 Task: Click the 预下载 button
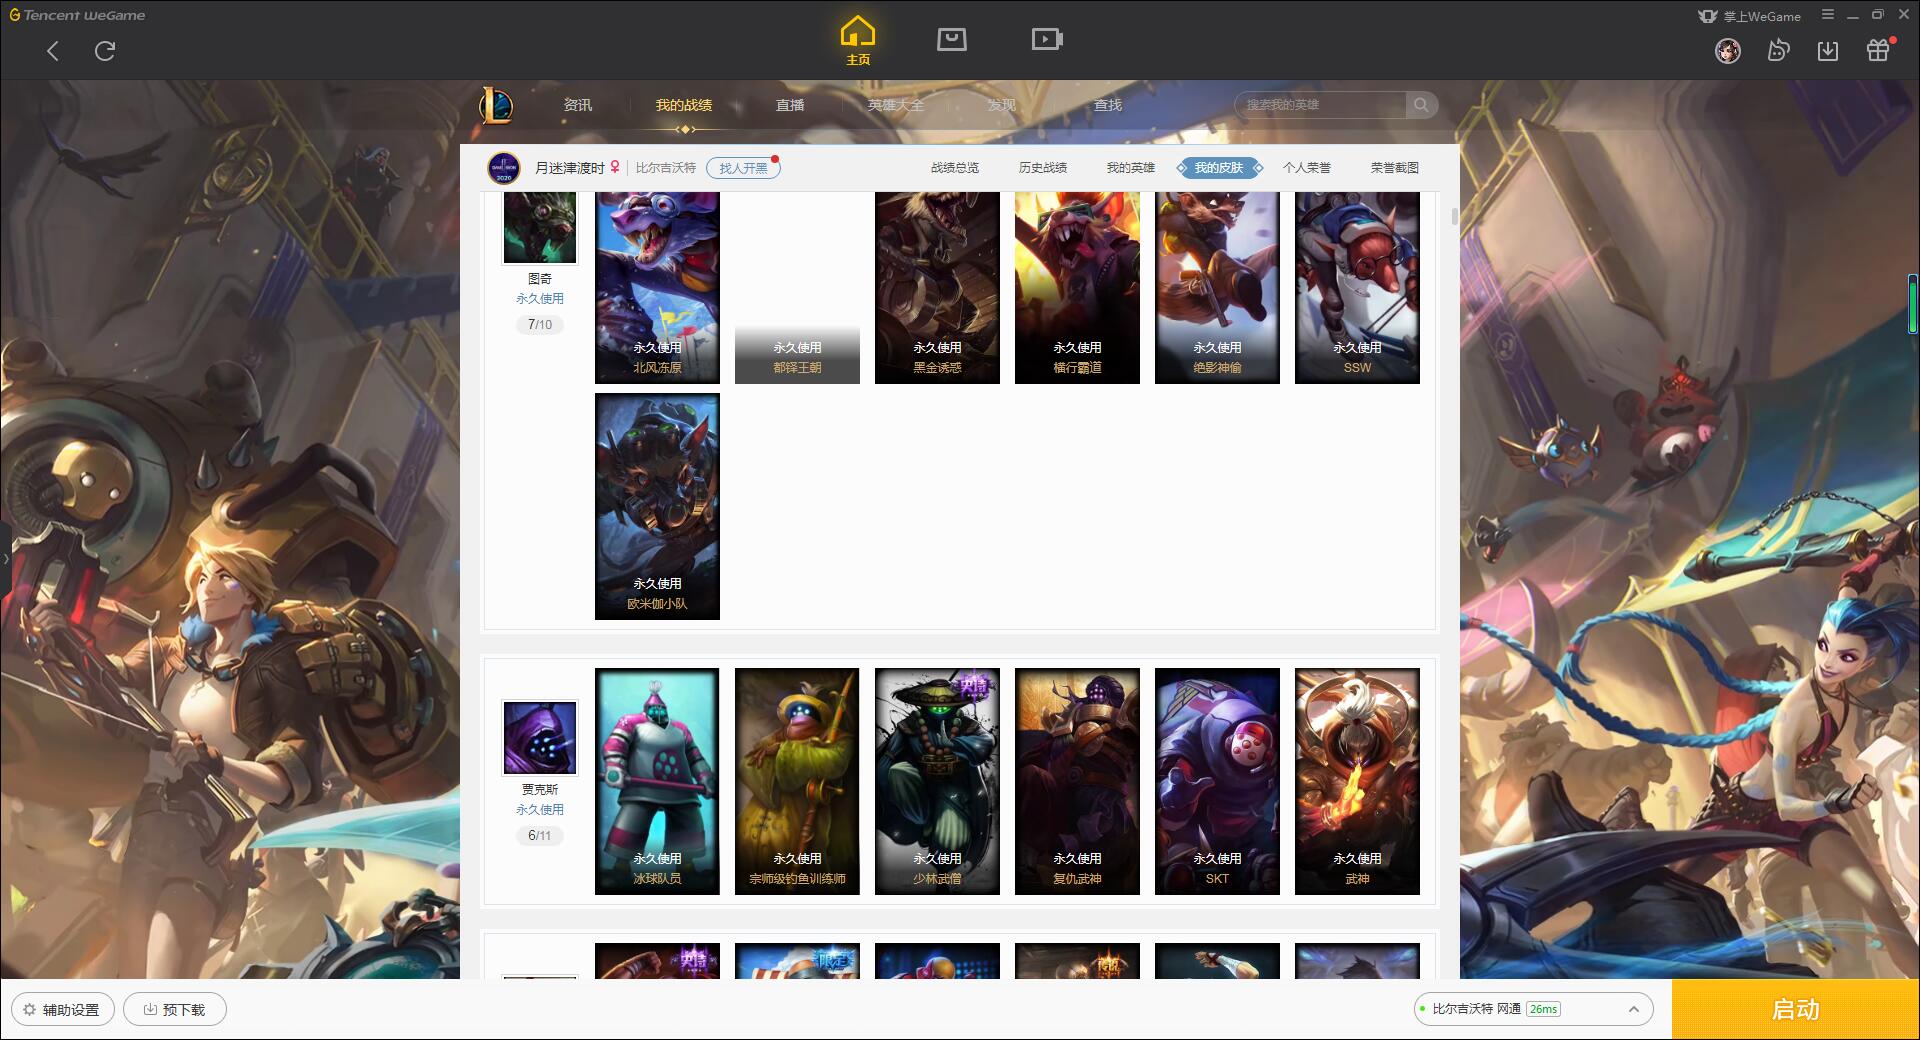click(175, 1009)
